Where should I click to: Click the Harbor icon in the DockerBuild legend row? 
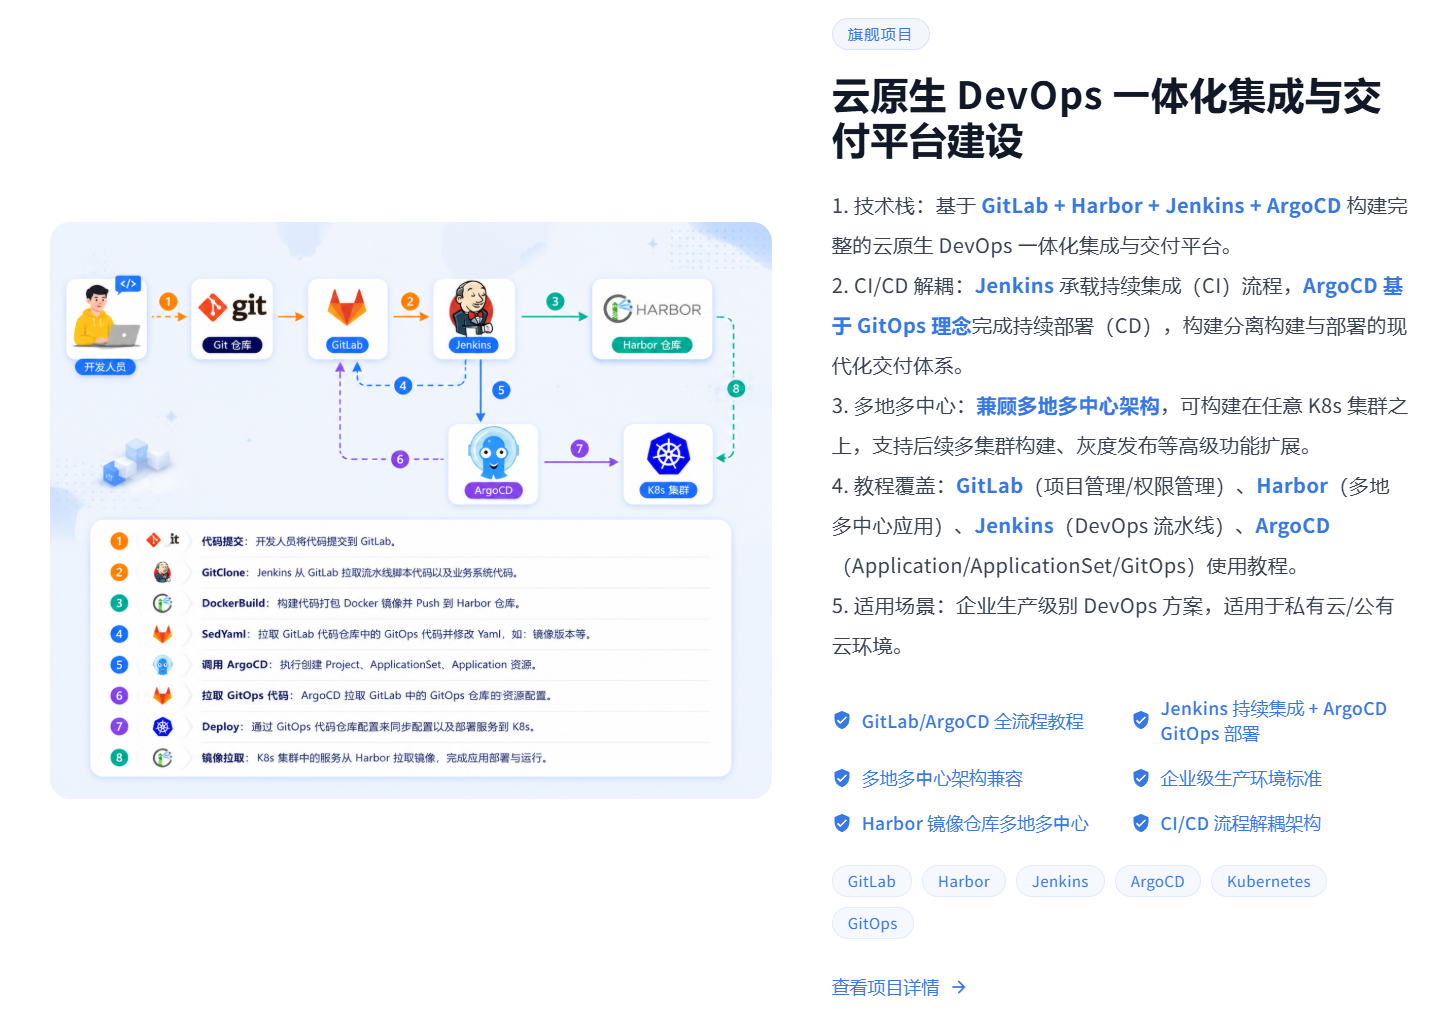point(162,603)
